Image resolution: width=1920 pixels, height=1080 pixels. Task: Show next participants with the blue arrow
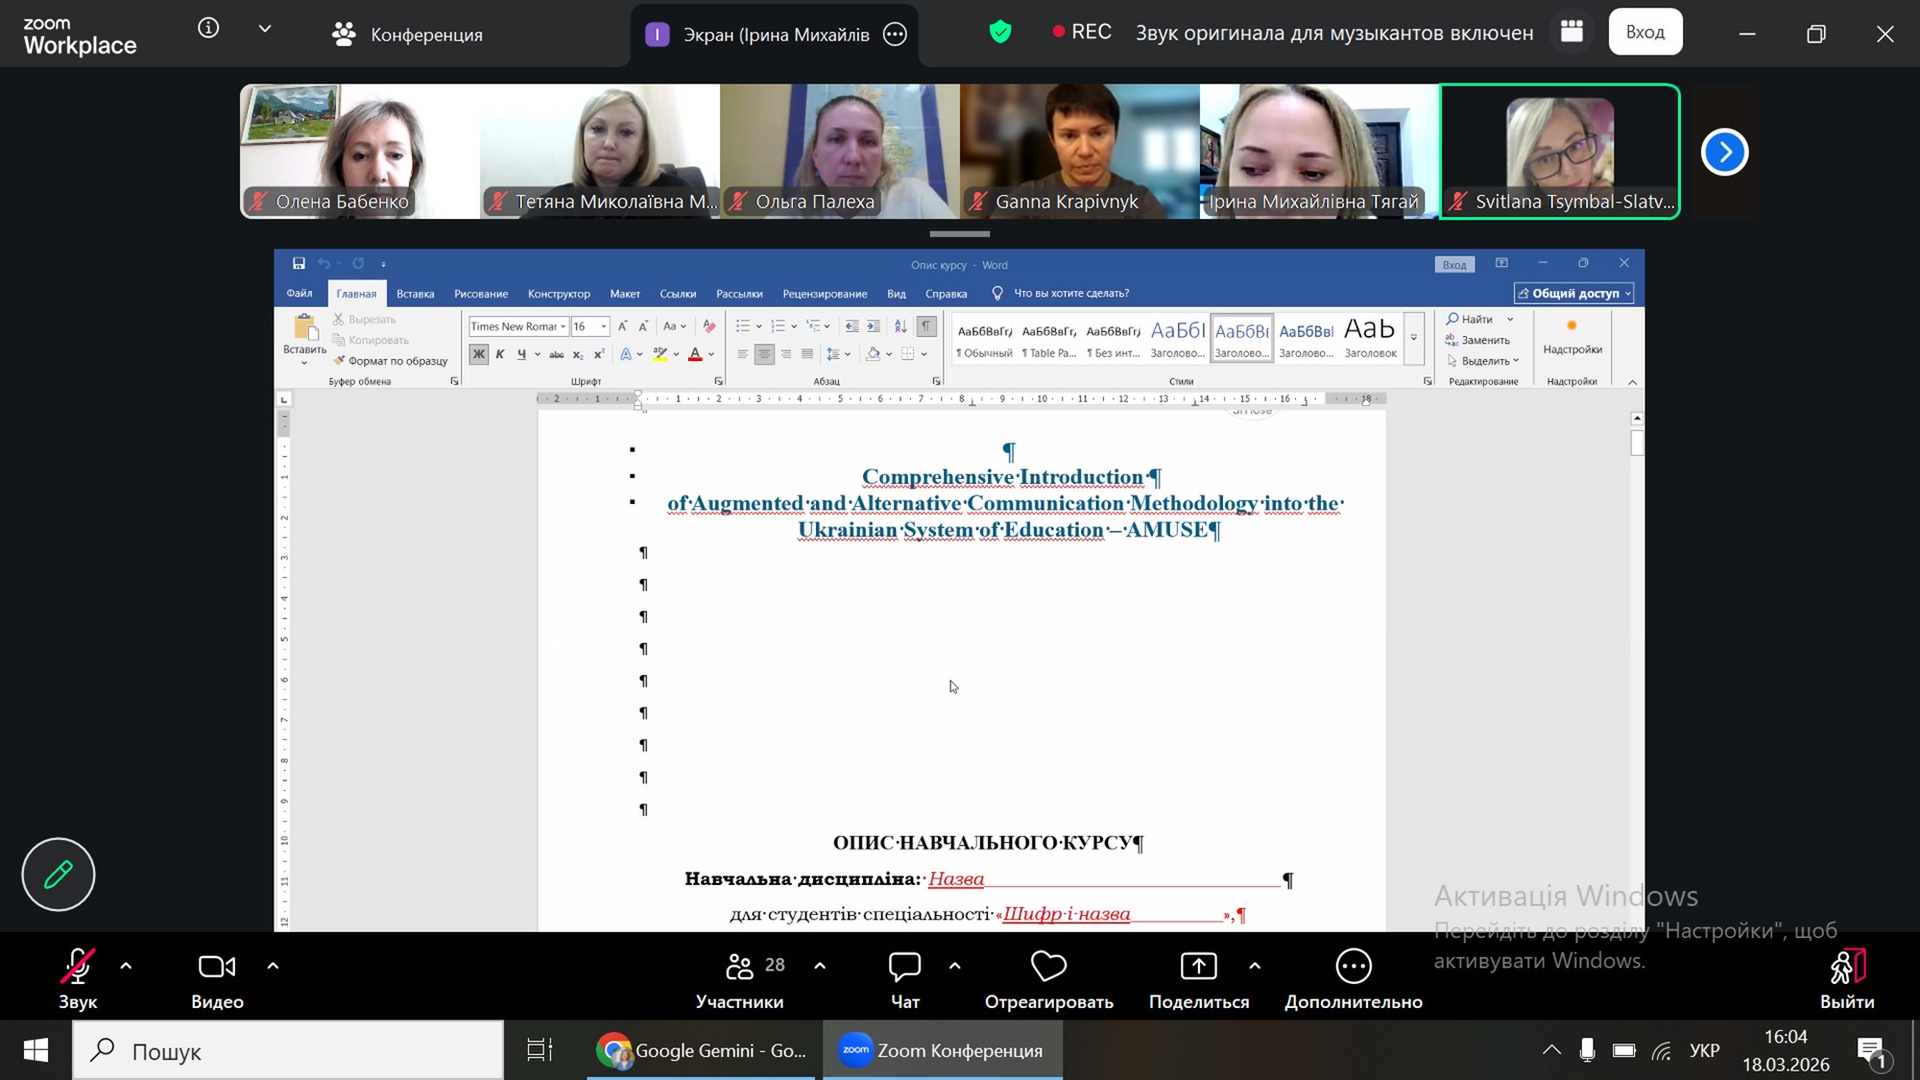click(x=1724, y=152)
